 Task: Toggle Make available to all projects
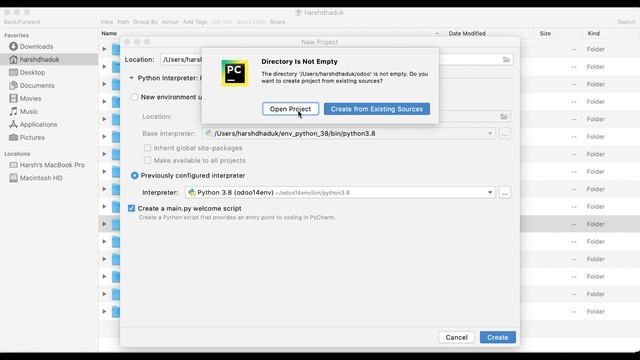147,160
